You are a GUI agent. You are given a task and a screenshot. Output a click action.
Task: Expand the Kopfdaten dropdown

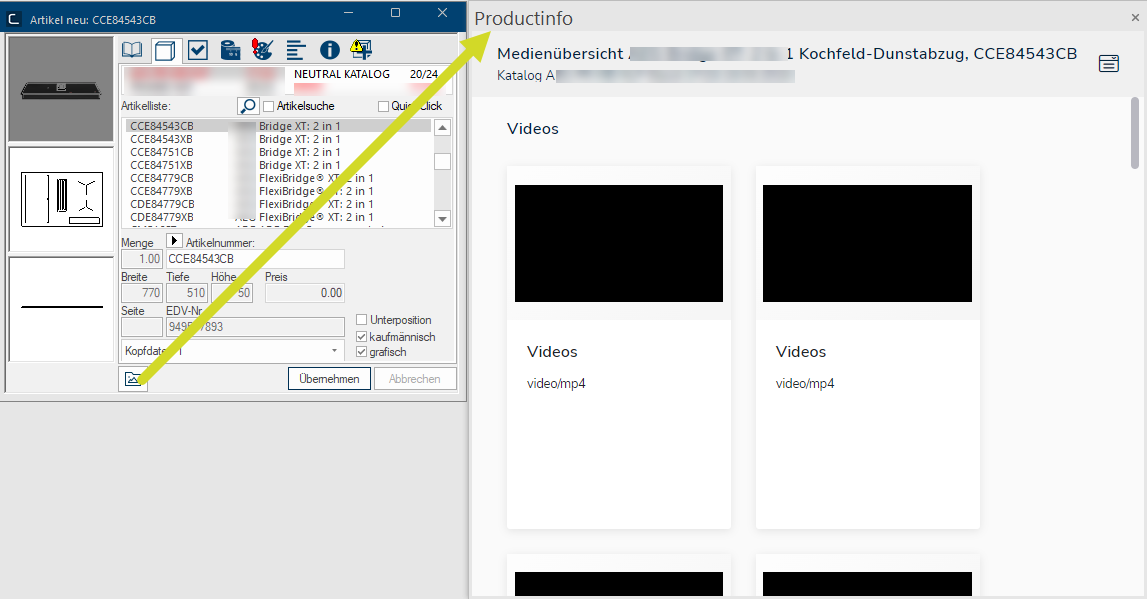click(334, 351)
